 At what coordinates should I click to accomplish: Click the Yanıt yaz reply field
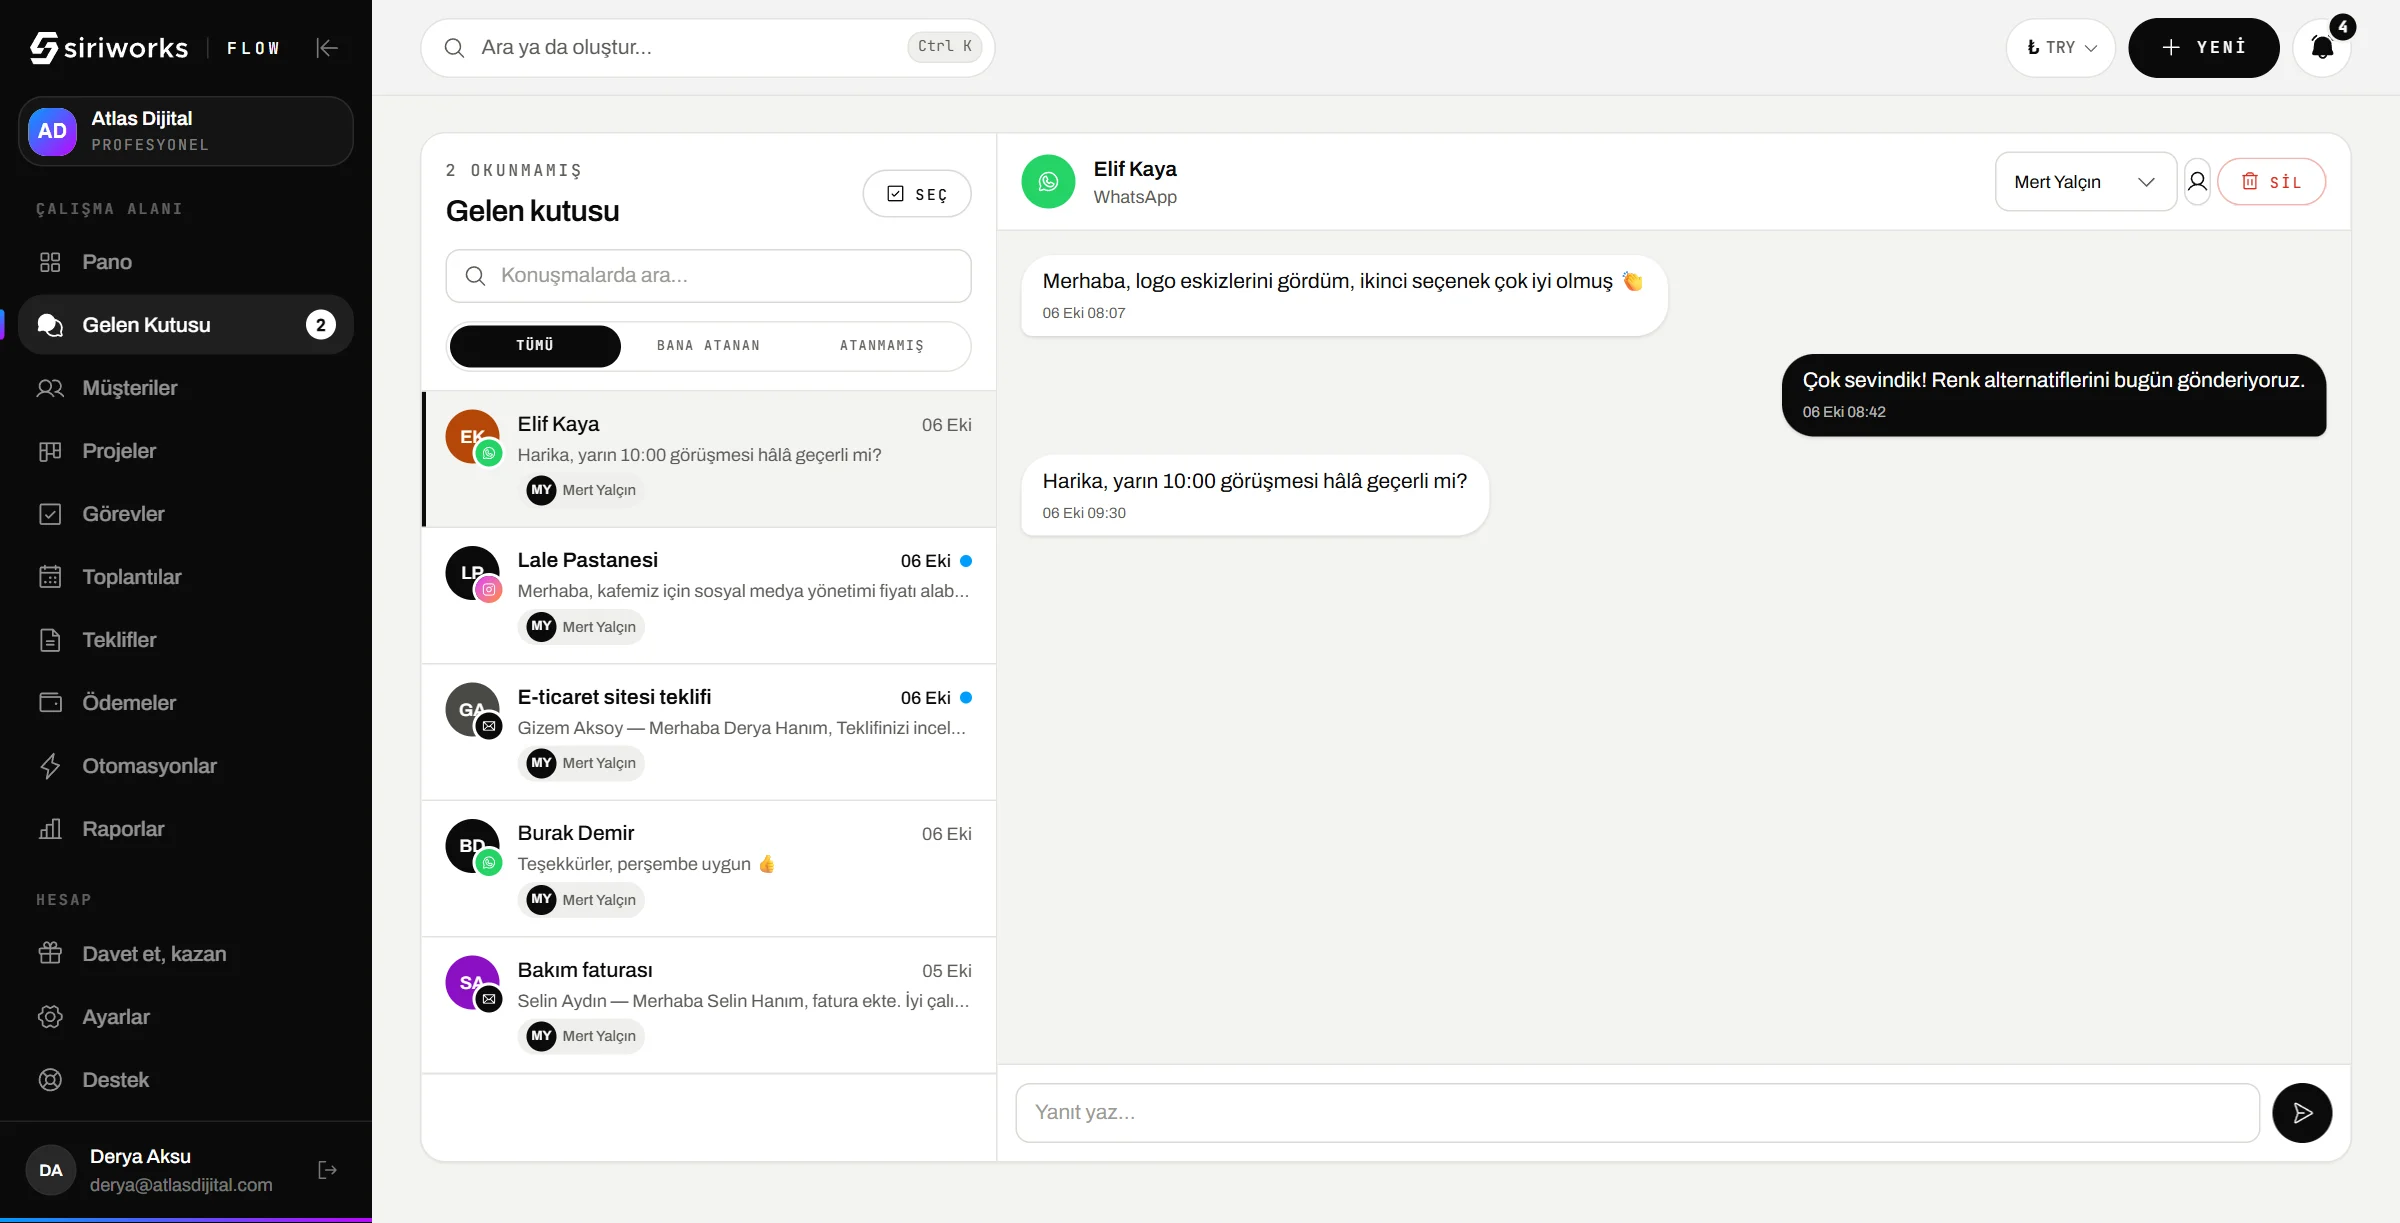1637,1112
